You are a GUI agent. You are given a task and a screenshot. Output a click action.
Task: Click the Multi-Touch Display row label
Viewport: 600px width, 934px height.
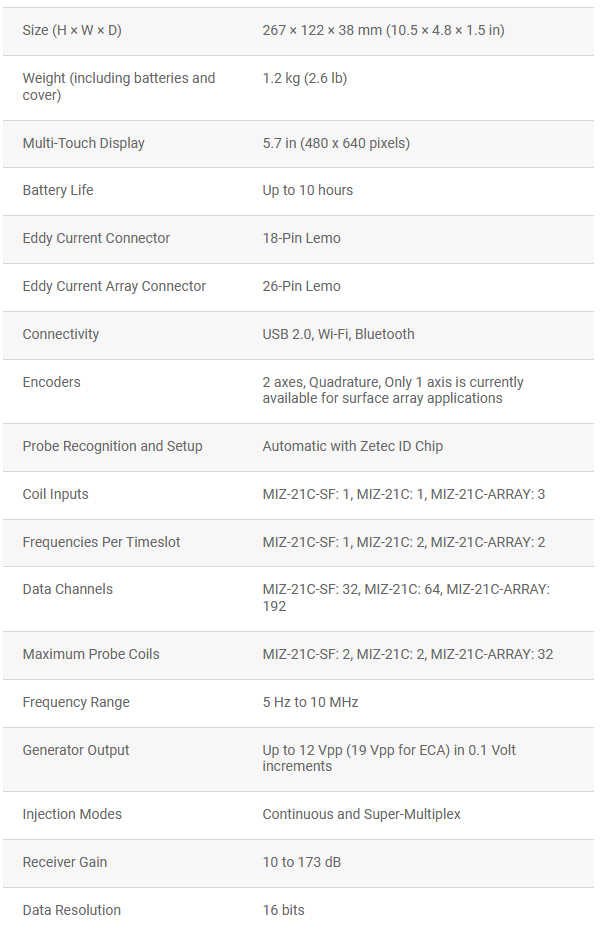(x=83, y=143)
